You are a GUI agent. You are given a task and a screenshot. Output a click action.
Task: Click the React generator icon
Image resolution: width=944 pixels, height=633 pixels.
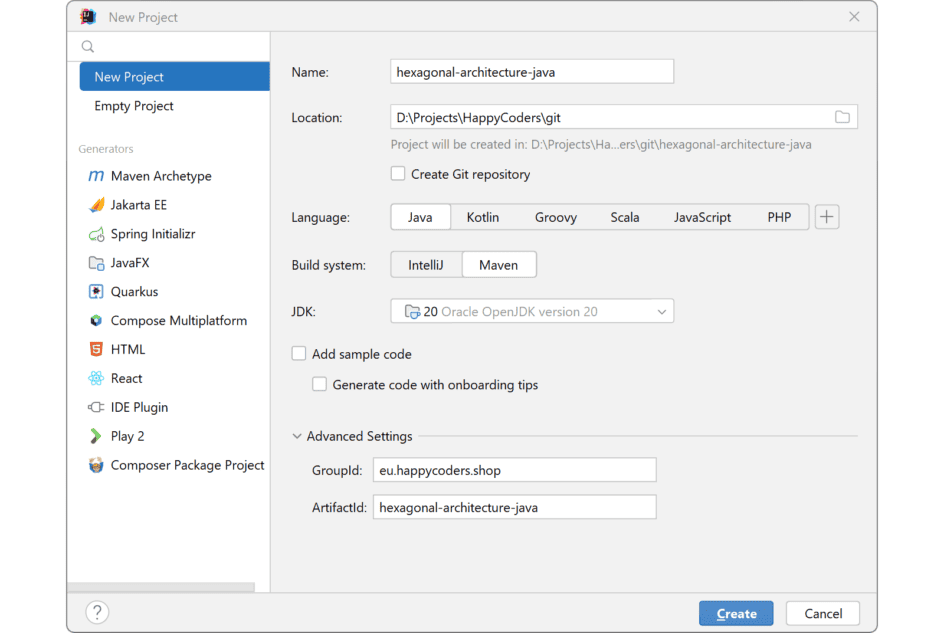point(96,379)
